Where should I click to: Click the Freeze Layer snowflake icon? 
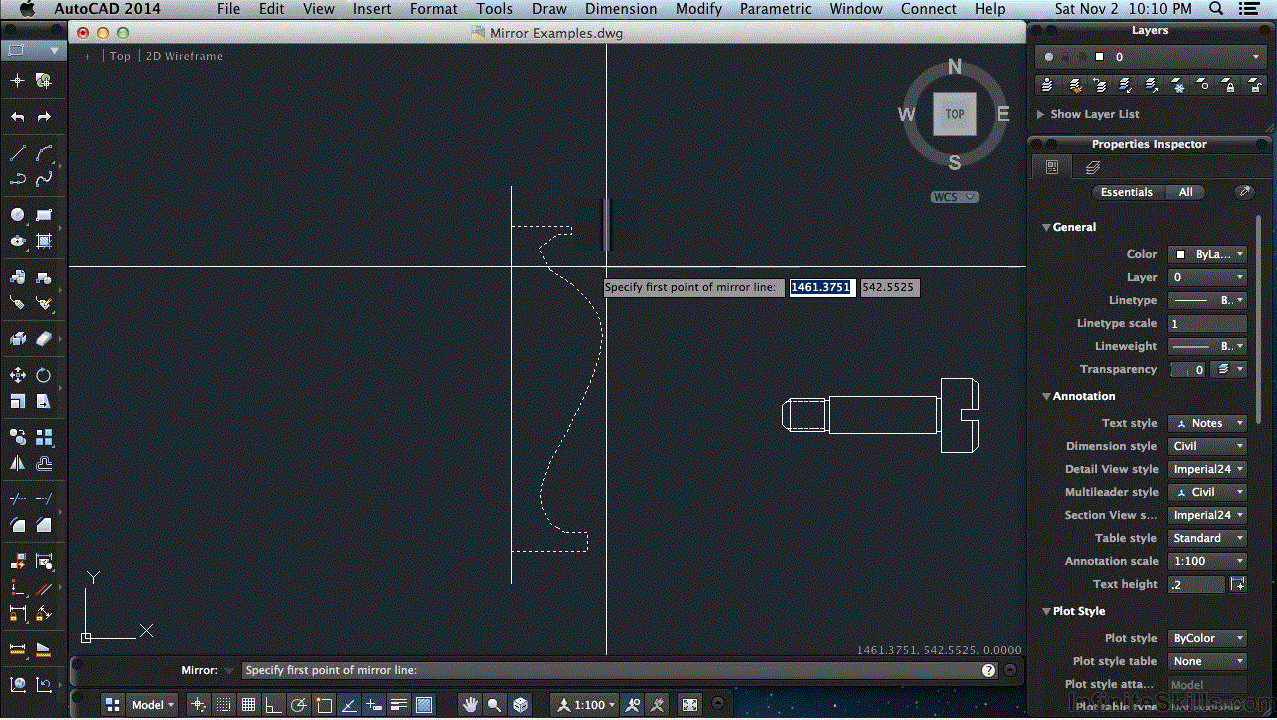[x=1178, y=86]
